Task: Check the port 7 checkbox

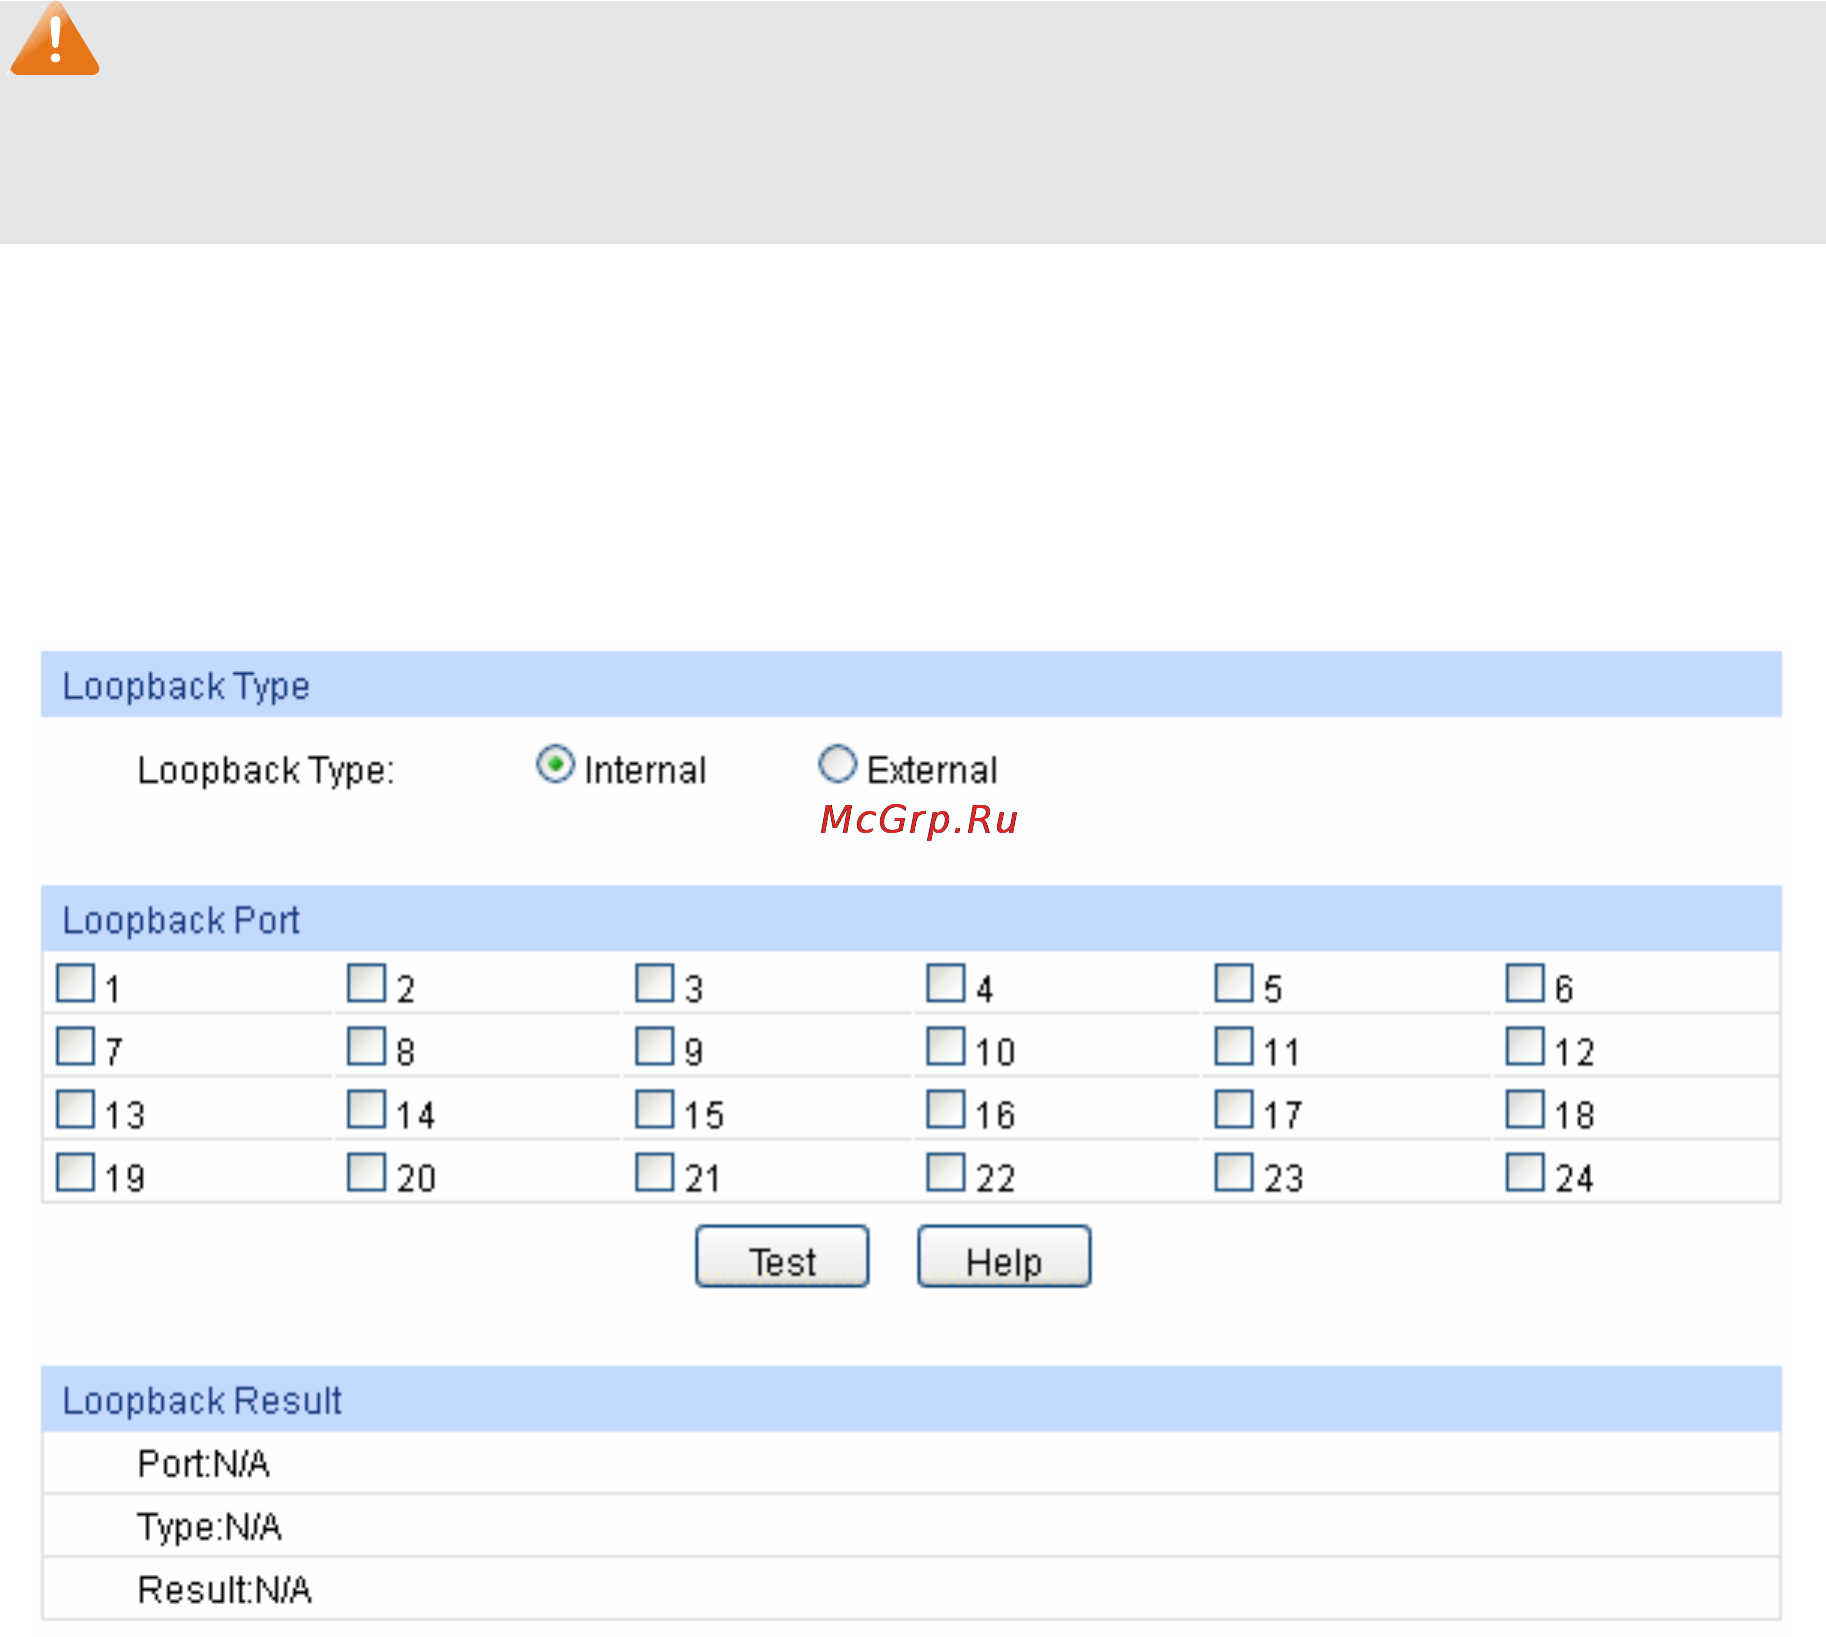Action: click(76, 1046)
